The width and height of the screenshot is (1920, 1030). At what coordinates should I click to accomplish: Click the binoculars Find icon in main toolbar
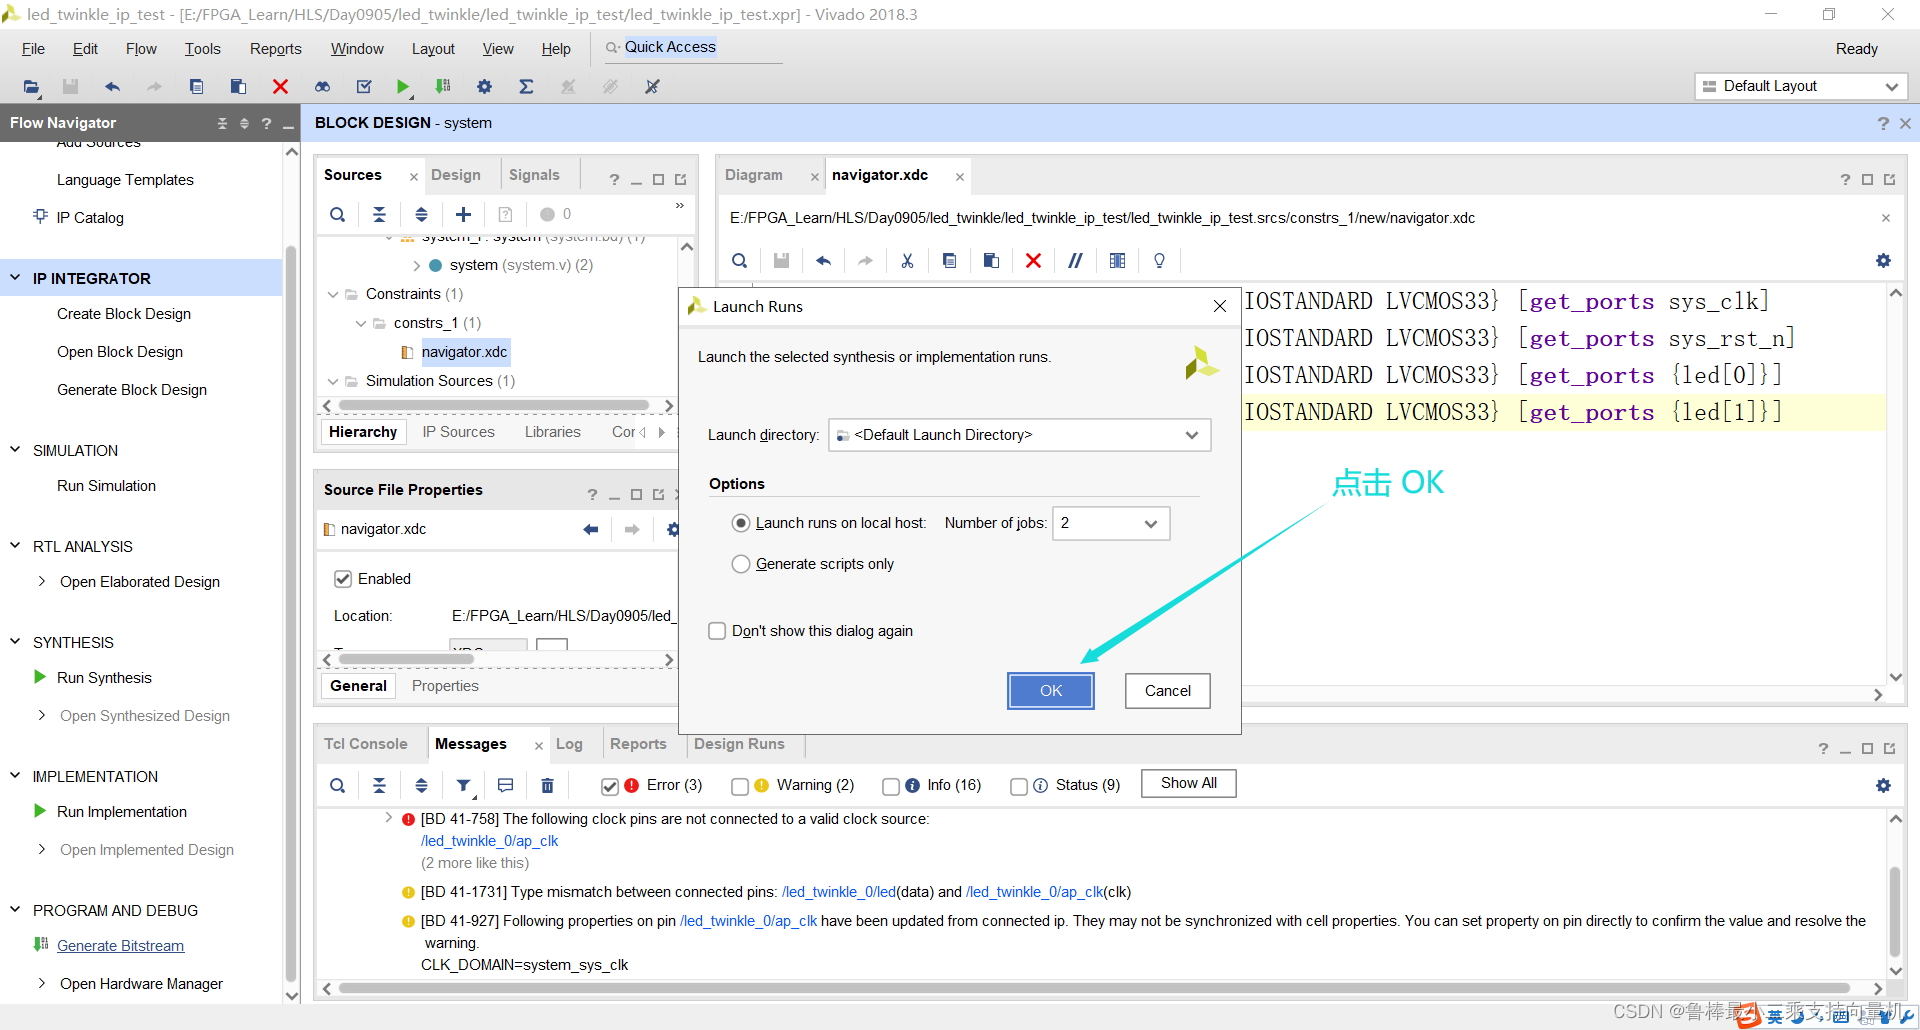coord(322,87)
